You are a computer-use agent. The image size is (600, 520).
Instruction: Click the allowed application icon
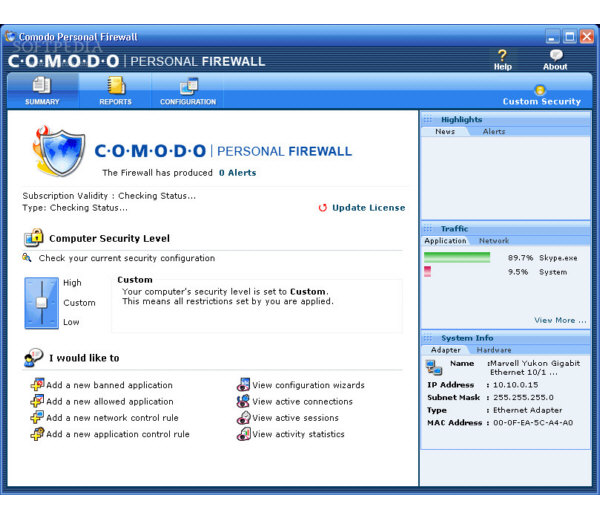(38, 401)
